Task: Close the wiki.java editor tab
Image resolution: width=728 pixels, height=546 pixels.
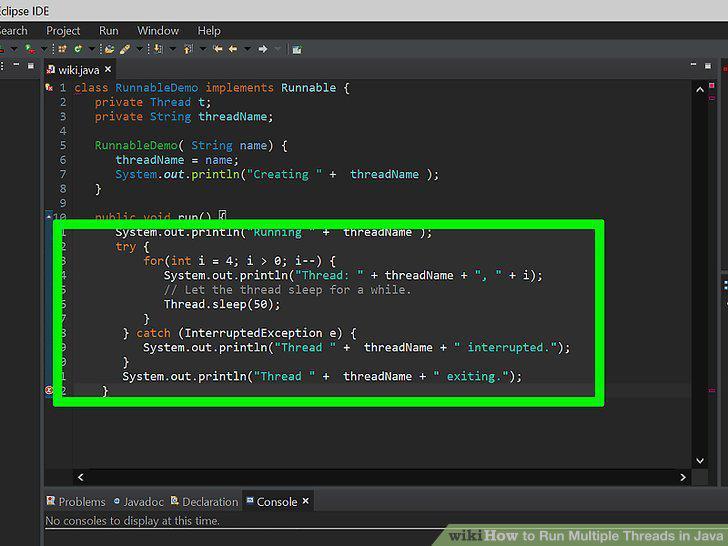Action: click(x=108, y=69)
